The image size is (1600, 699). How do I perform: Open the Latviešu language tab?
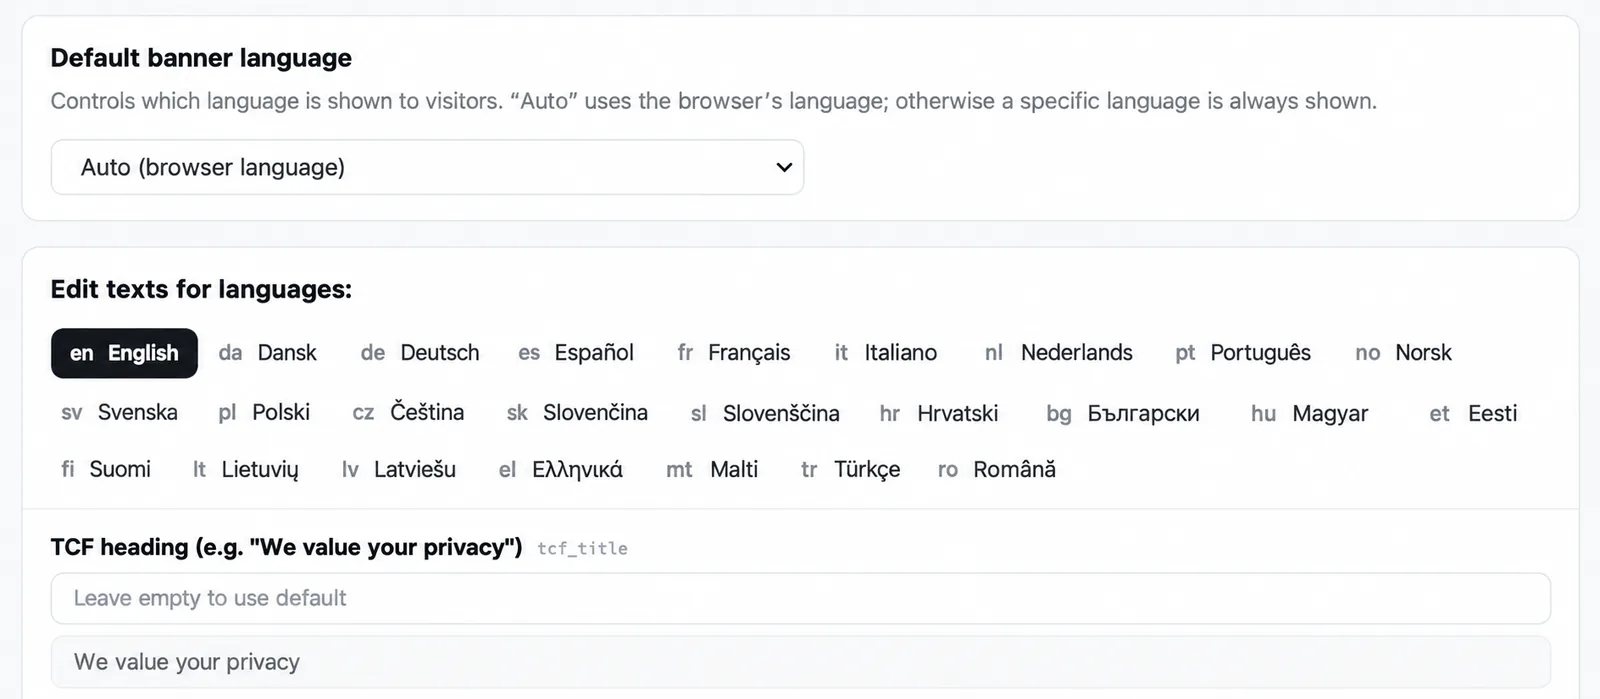click(398, 469)
